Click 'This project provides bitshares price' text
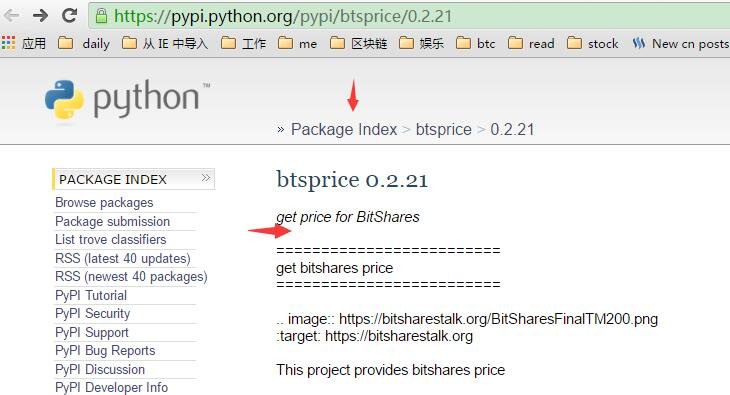730x395 pixels. pos(391,370)
